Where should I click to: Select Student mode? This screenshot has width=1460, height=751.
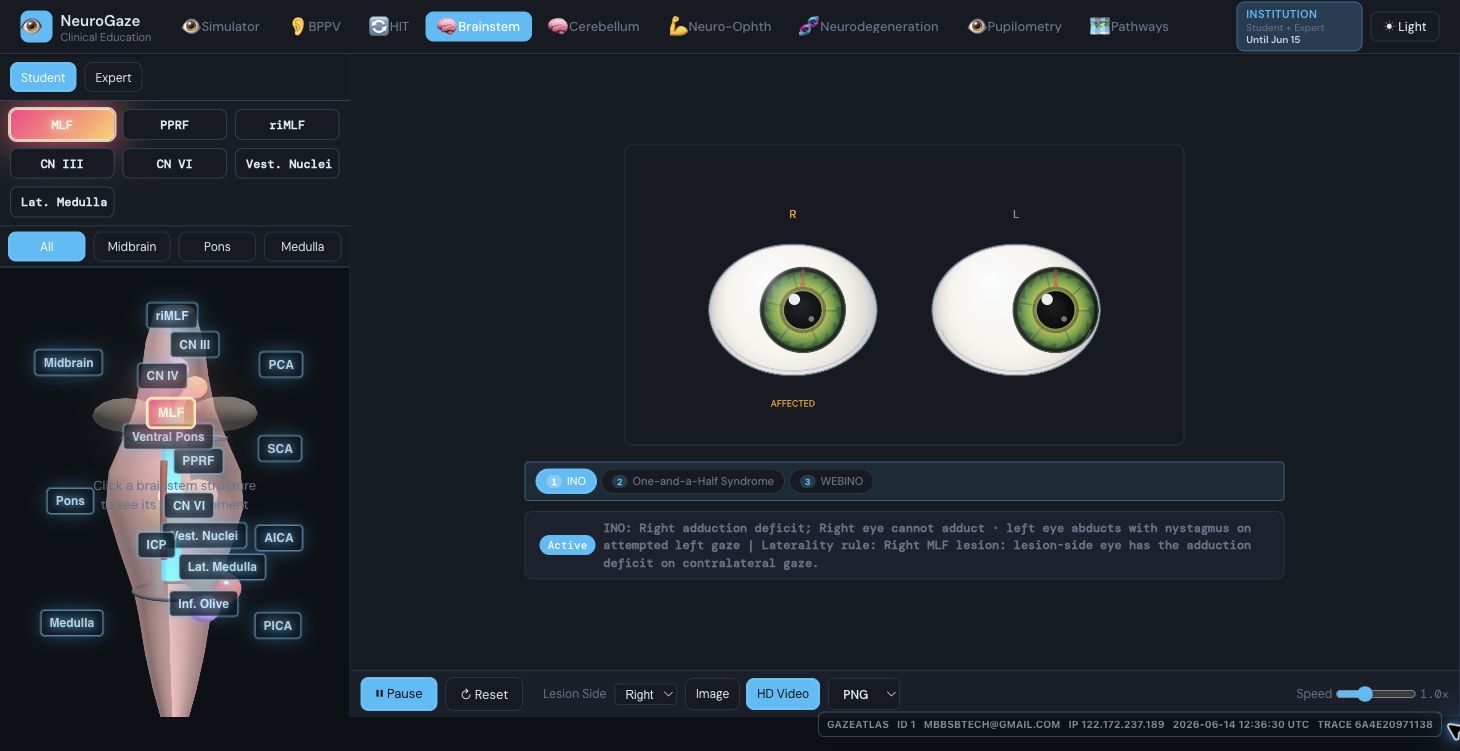pyautogui.click(x=43, y=77)
